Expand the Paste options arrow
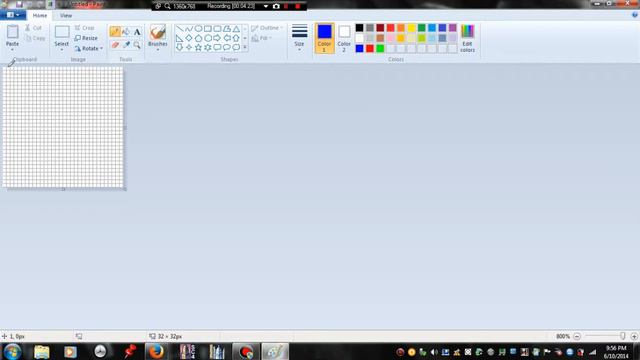The height and width of the screenshot is (360, 640). [12, 49]
